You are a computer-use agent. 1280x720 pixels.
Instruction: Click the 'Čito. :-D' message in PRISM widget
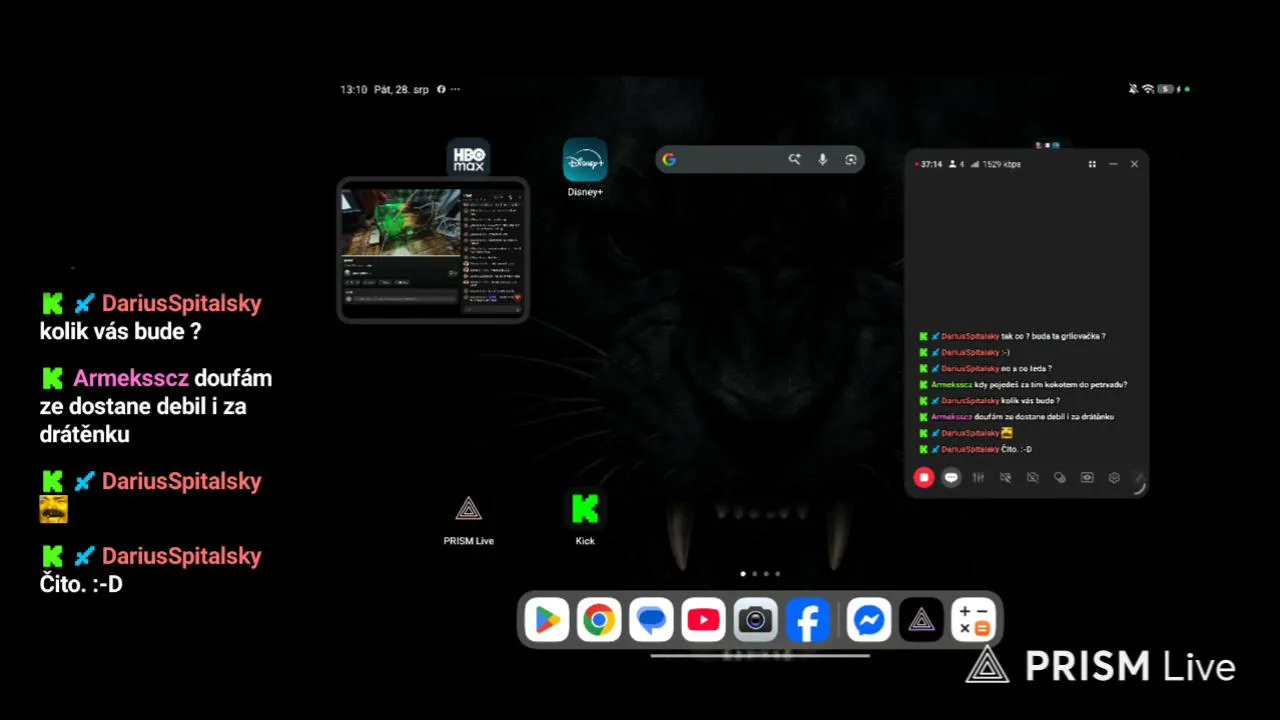[x=1016, y=449]
